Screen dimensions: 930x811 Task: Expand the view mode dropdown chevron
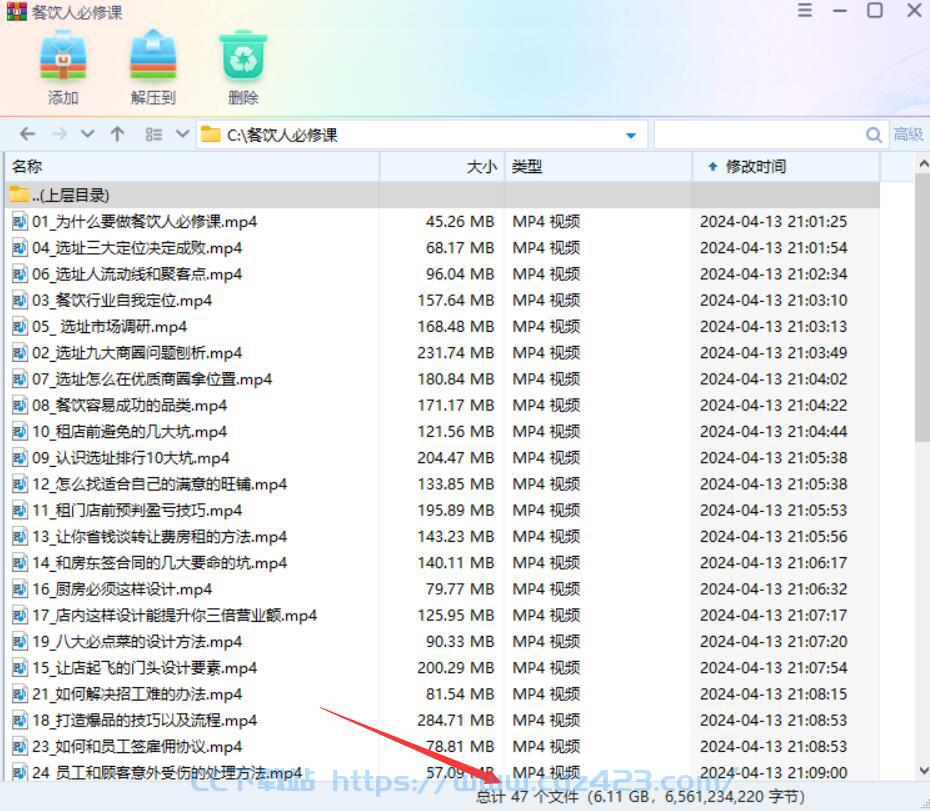(182, 134)
